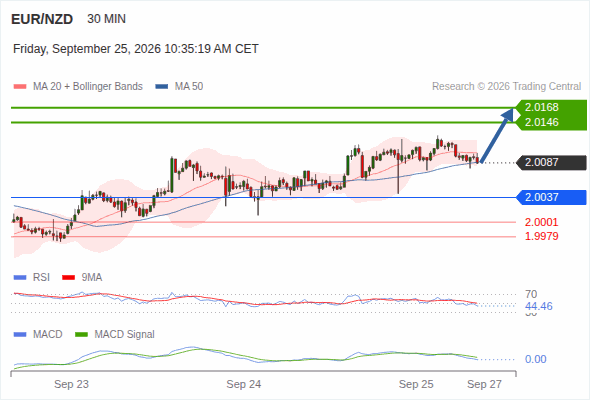This screenshot has height=400, width=590.
Task: Click the MA 20 + Bollinger Bands legend swatch
Action: (x=20, y=87)
